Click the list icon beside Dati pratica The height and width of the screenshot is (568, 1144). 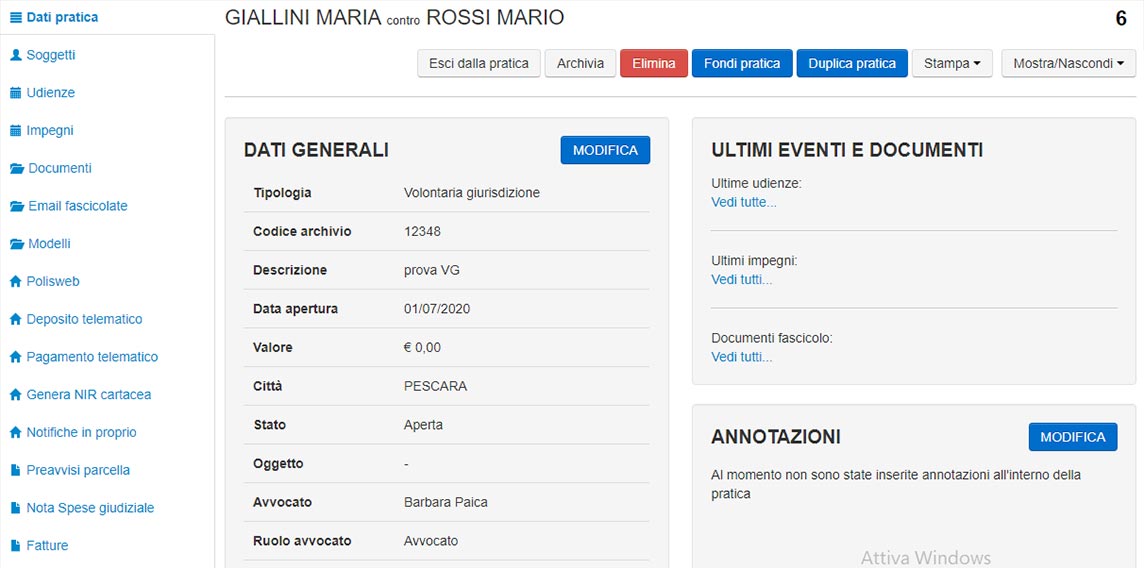tap(16, 17)
